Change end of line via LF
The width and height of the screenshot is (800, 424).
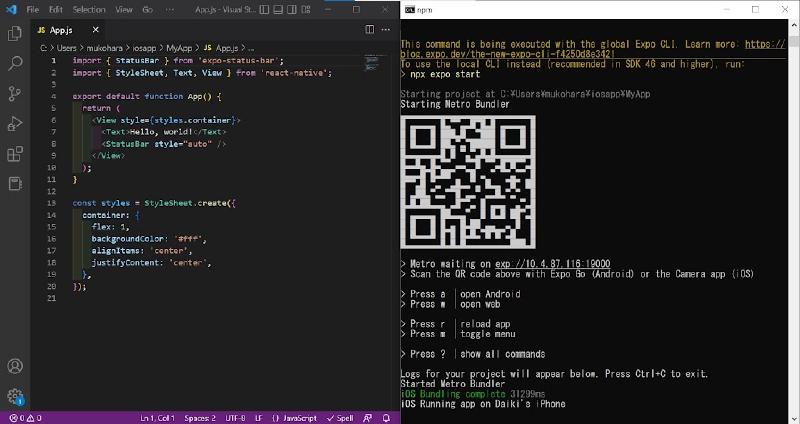click(259, 418)
